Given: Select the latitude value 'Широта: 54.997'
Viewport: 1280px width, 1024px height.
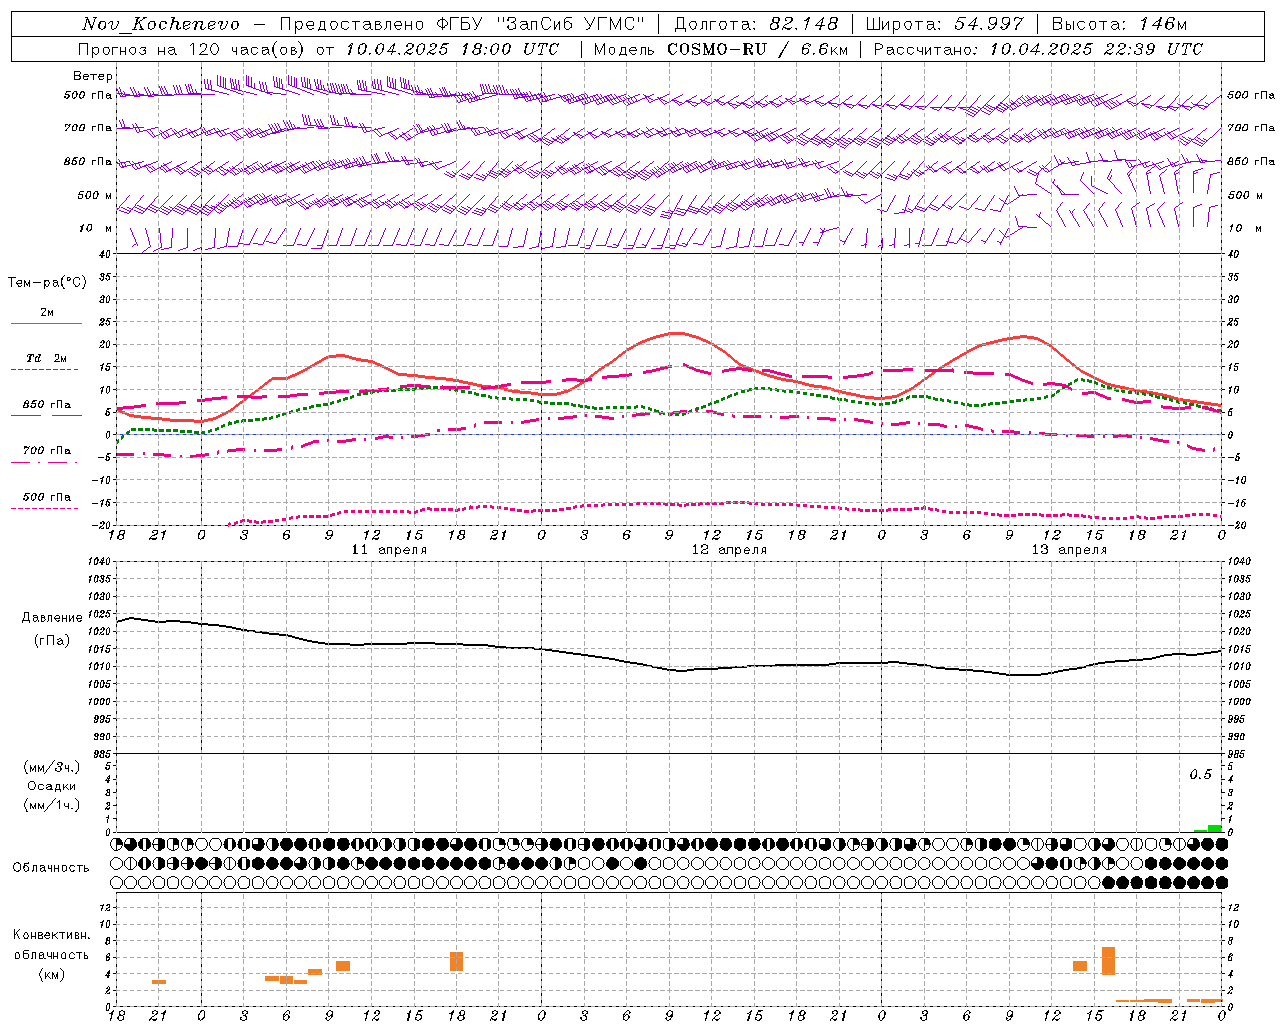Looking at the screenshot, I should pos(944,24).
